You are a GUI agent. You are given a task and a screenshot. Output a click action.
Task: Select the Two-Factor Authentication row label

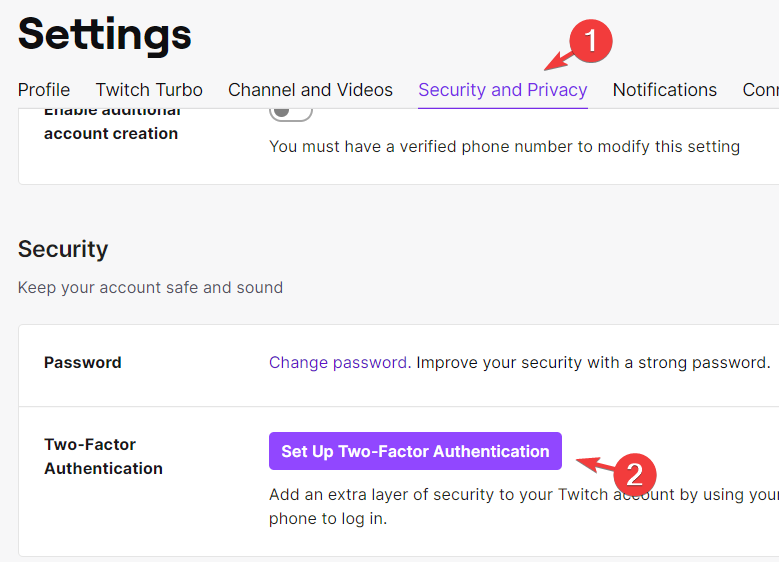(x=103, y=456)
